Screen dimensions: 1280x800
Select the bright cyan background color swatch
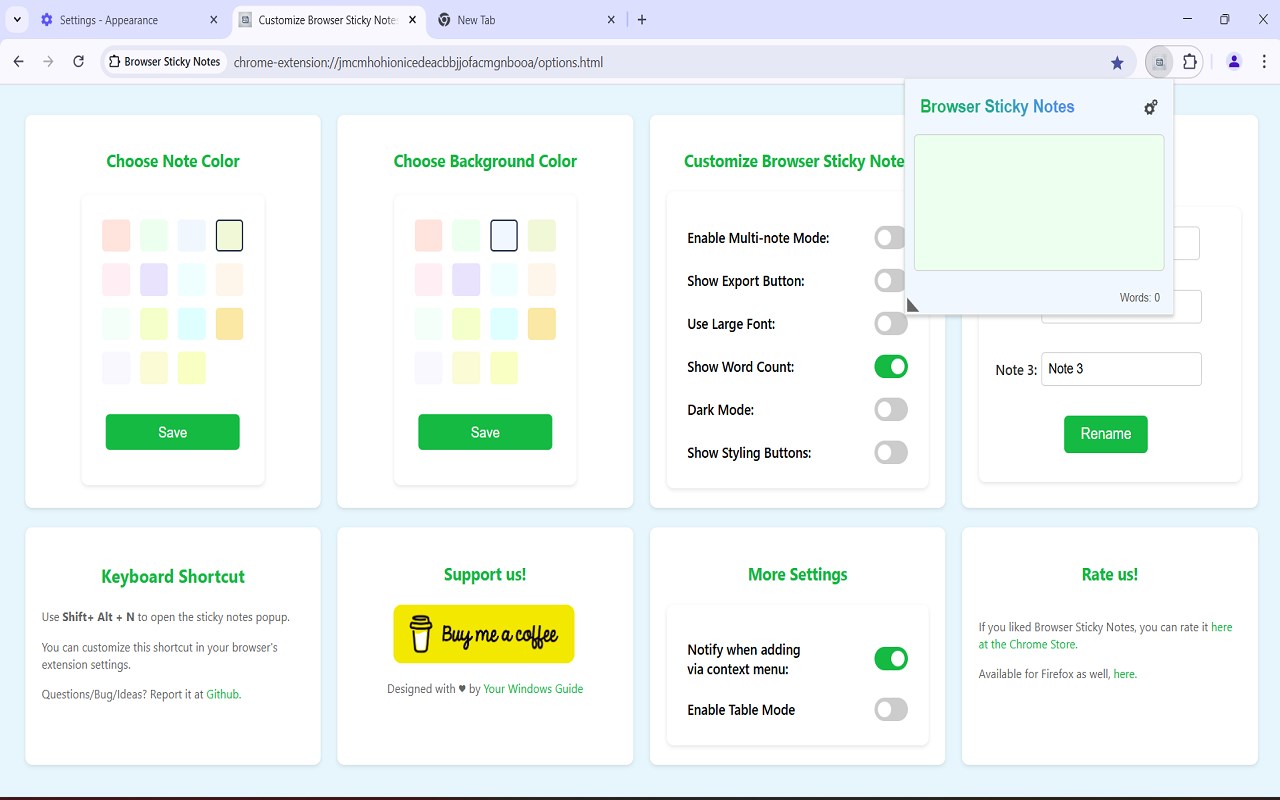click(x=504, y=324)
